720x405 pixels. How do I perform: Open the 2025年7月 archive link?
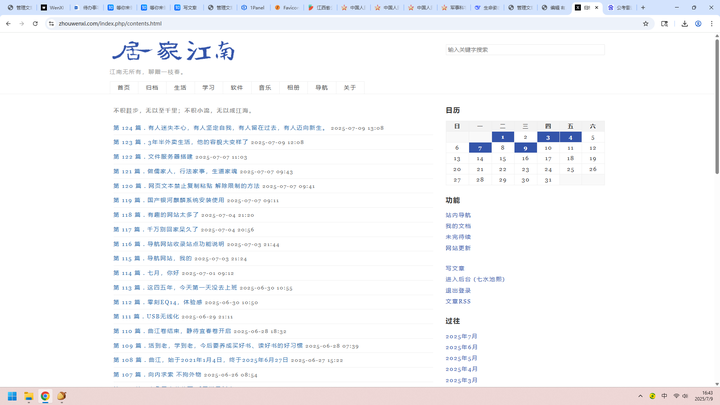pos(461,336)
